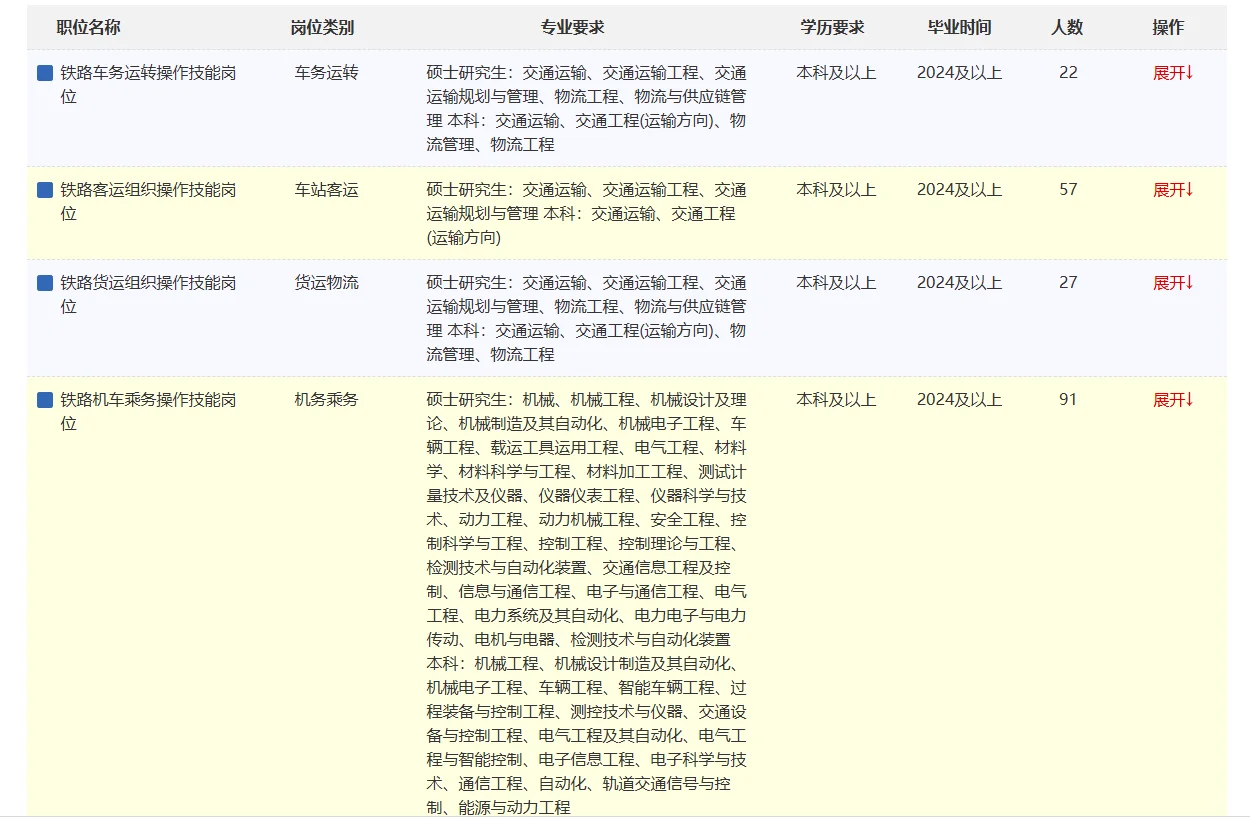Screen dimensions: 1250x817
Task: Expand the 铁路客运组织操作技能岗位 row via 展开
Action: coord(1173,190)
